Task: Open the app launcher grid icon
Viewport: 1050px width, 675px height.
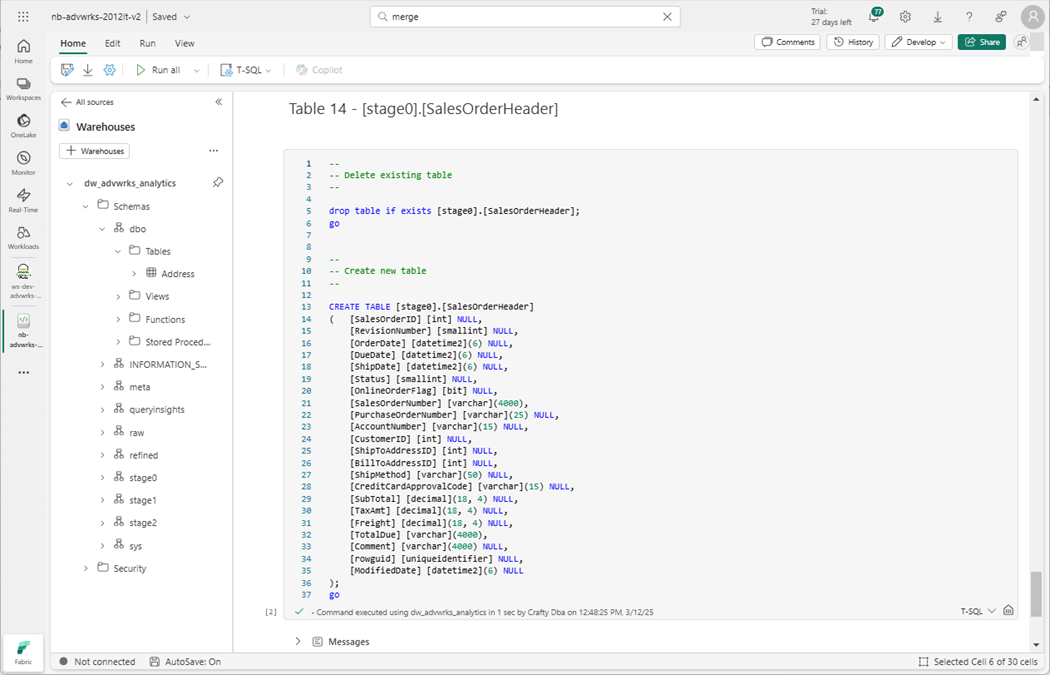Action: [x=23, y=17]
